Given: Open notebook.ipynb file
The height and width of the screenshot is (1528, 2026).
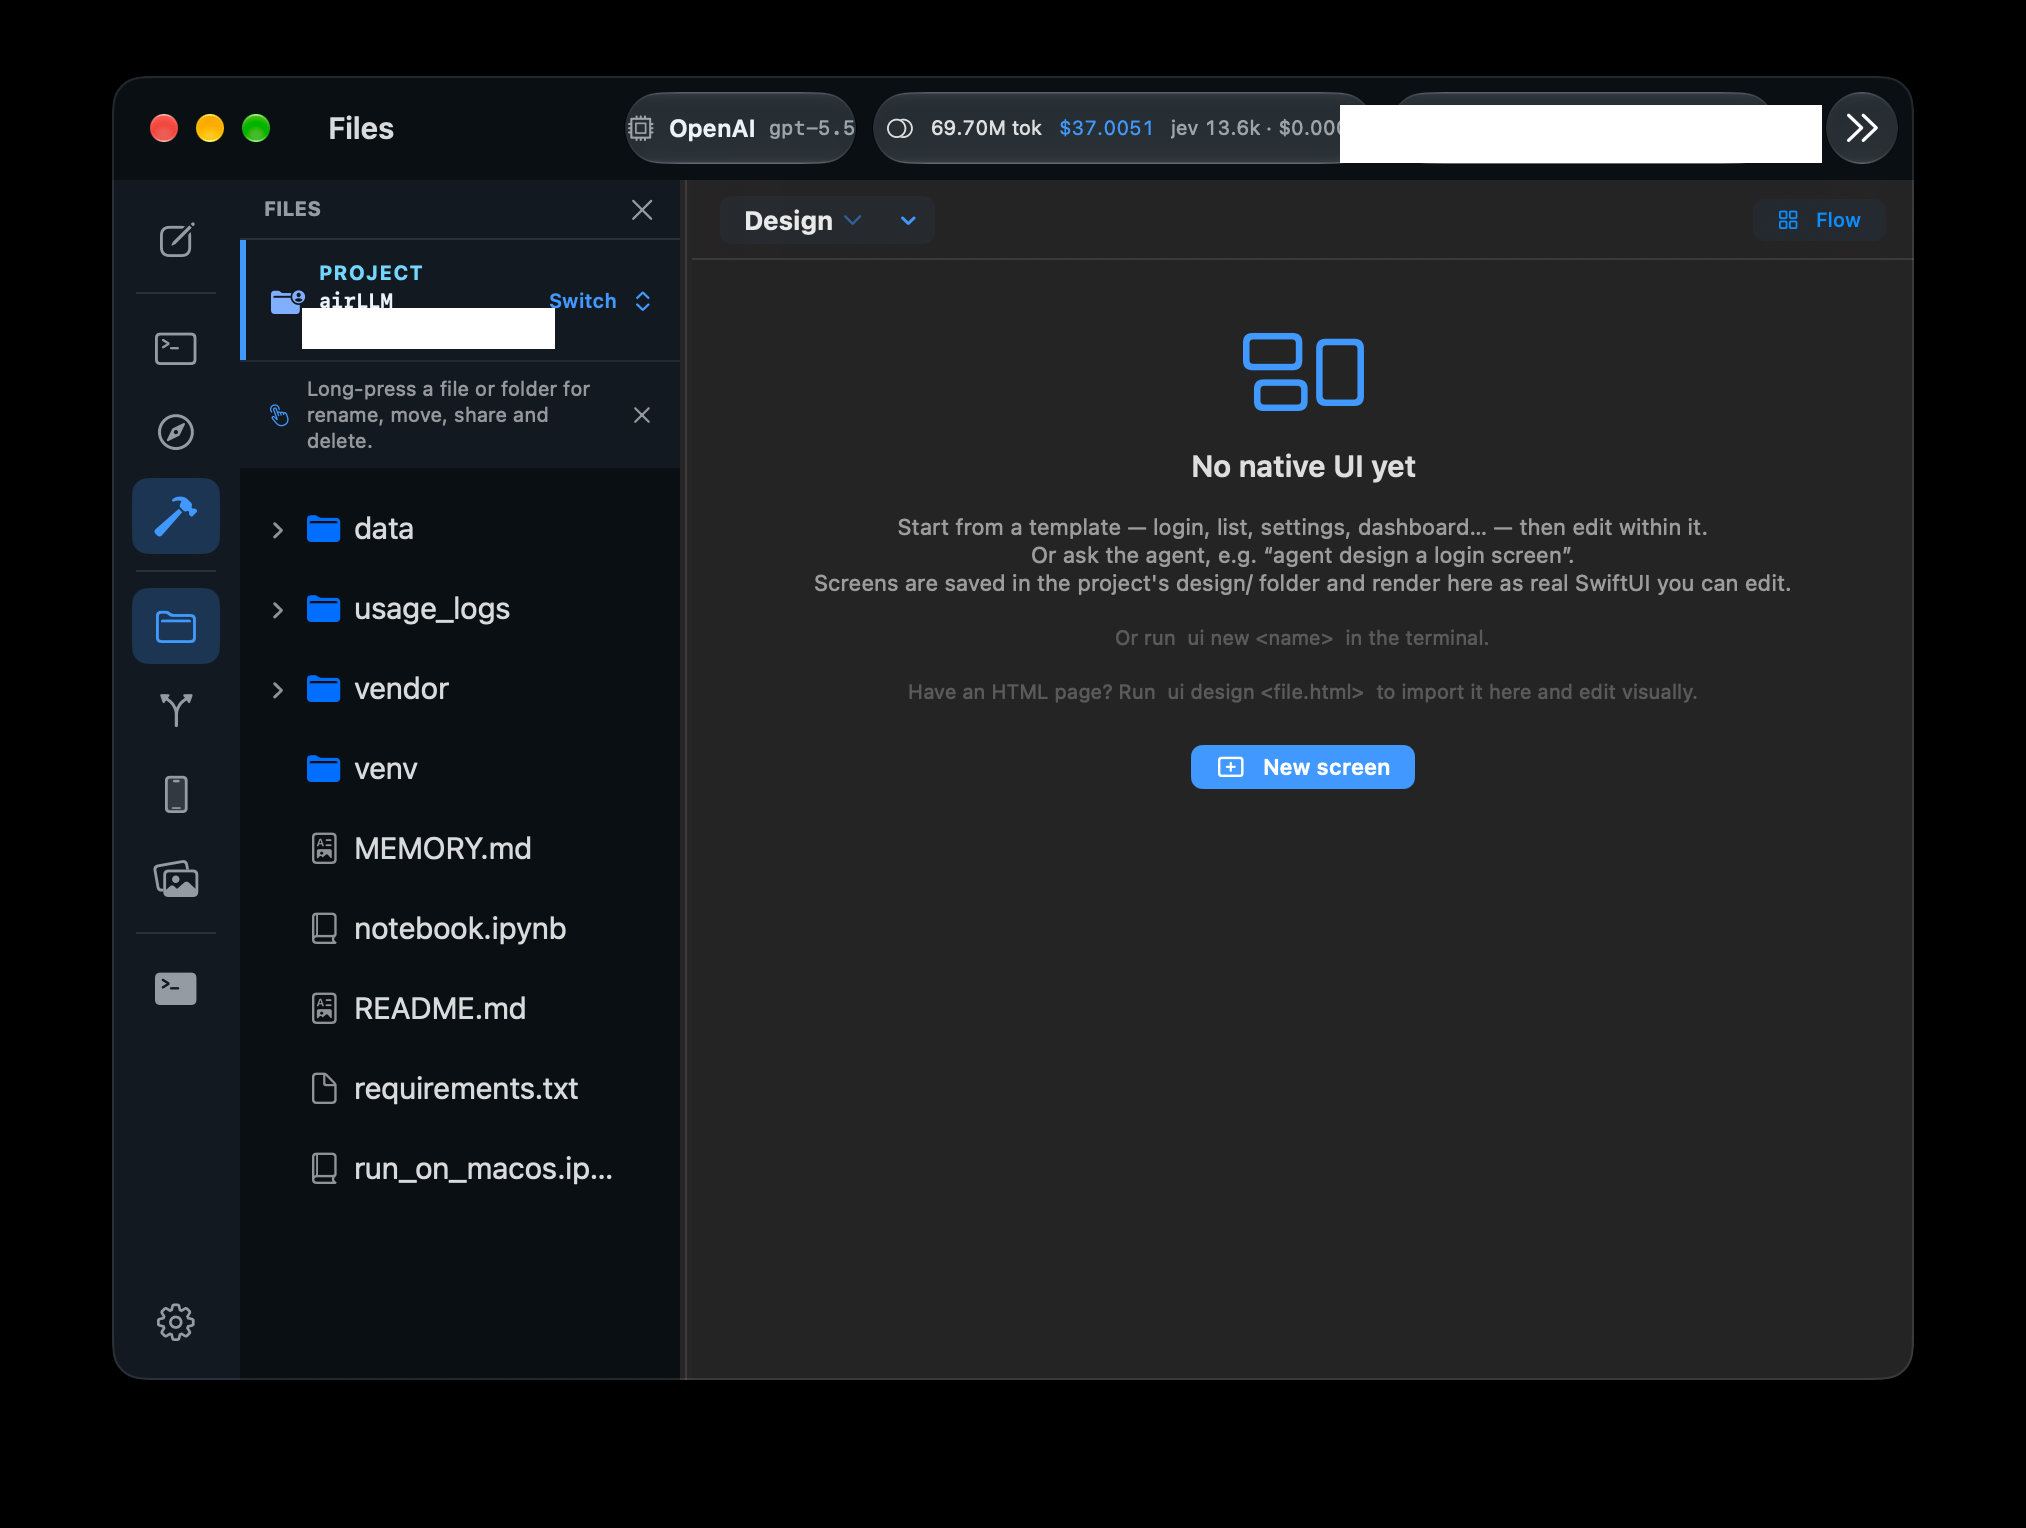Looking at the screenshot, I should coord(460,928).
